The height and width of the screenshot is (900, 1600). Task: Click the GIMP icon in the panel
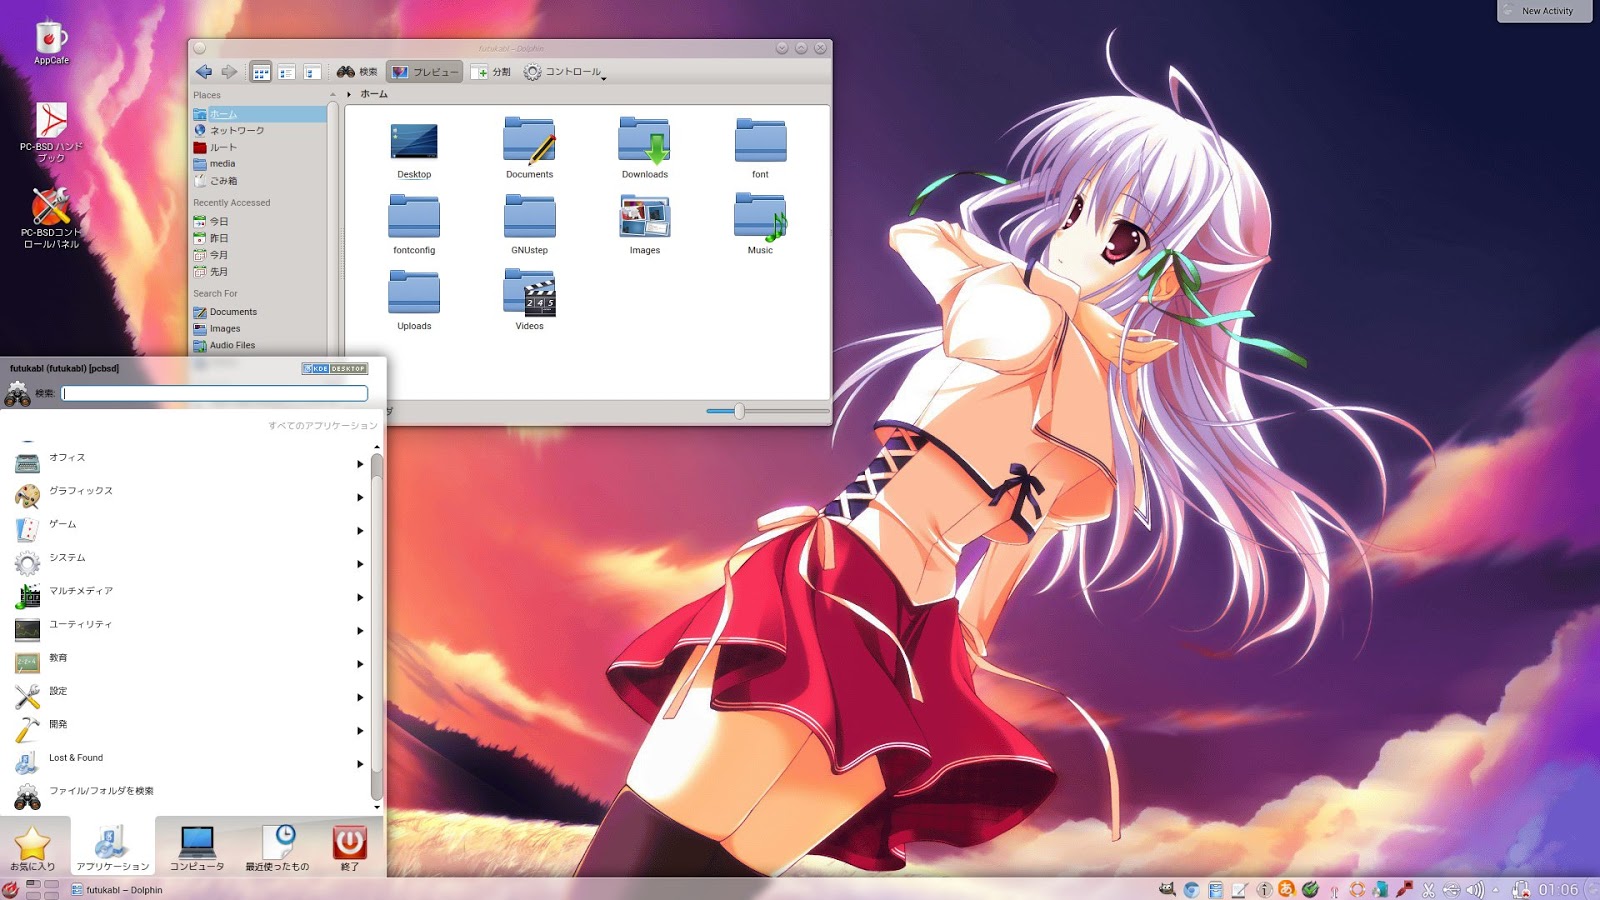(1166, 890)
